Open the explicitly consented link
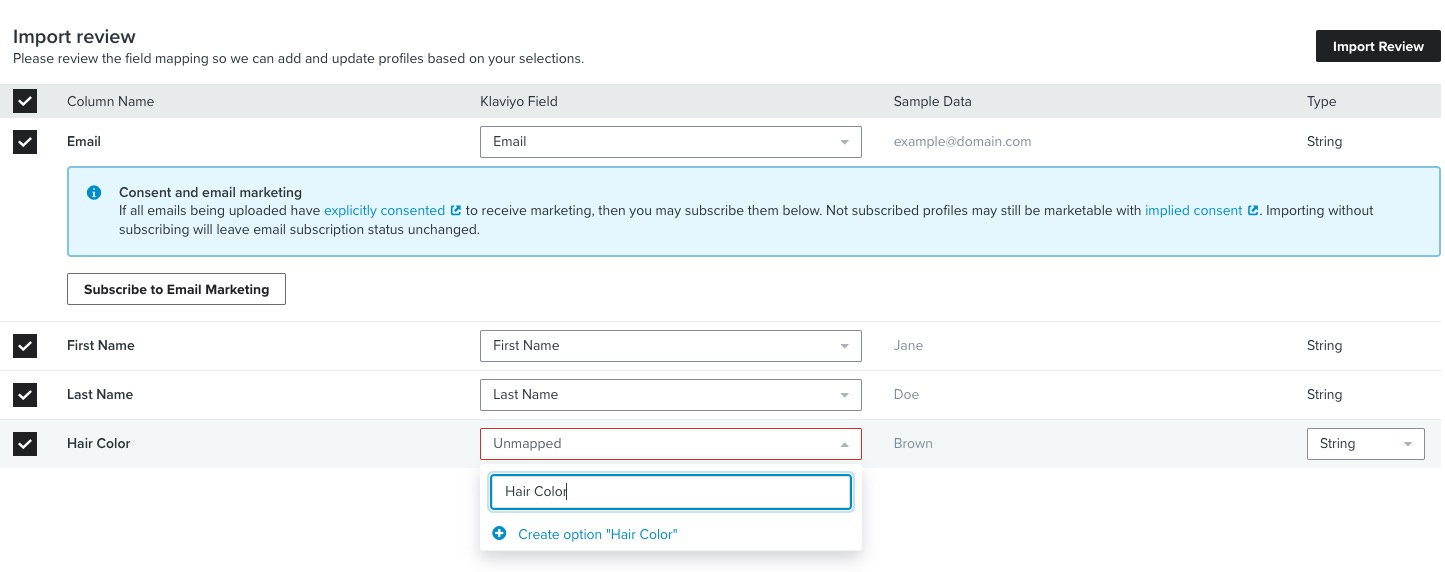 (x=384, y=211)
